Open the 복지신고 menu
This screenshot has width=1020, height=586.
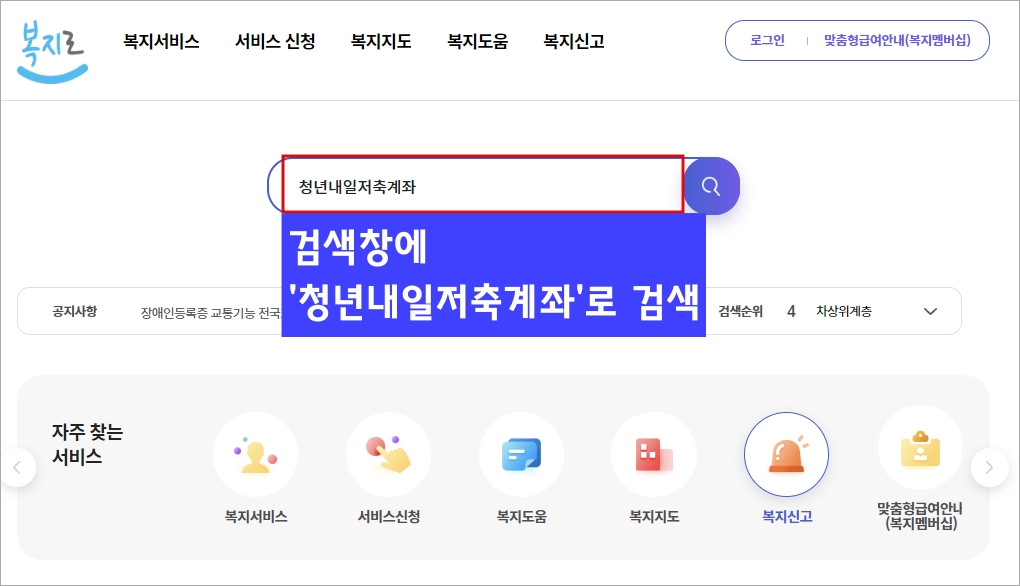(x=572, y=42)
